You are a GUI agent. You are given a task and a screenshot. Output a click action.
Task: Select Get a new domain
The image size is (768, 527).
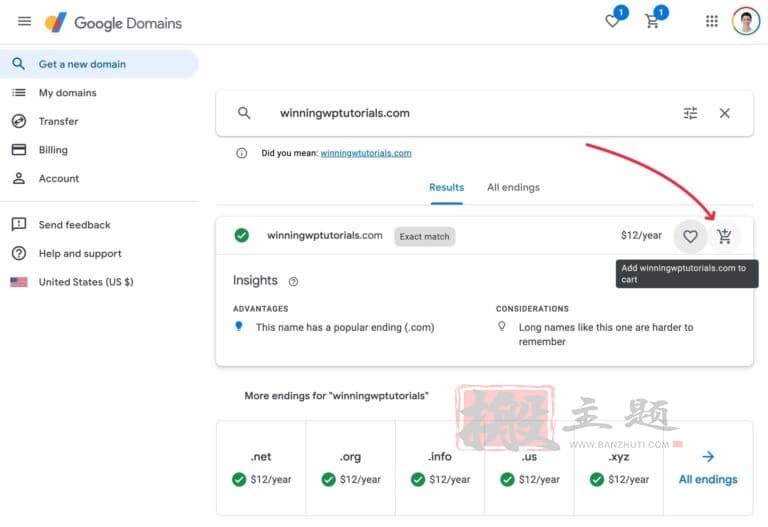[99, 64]
